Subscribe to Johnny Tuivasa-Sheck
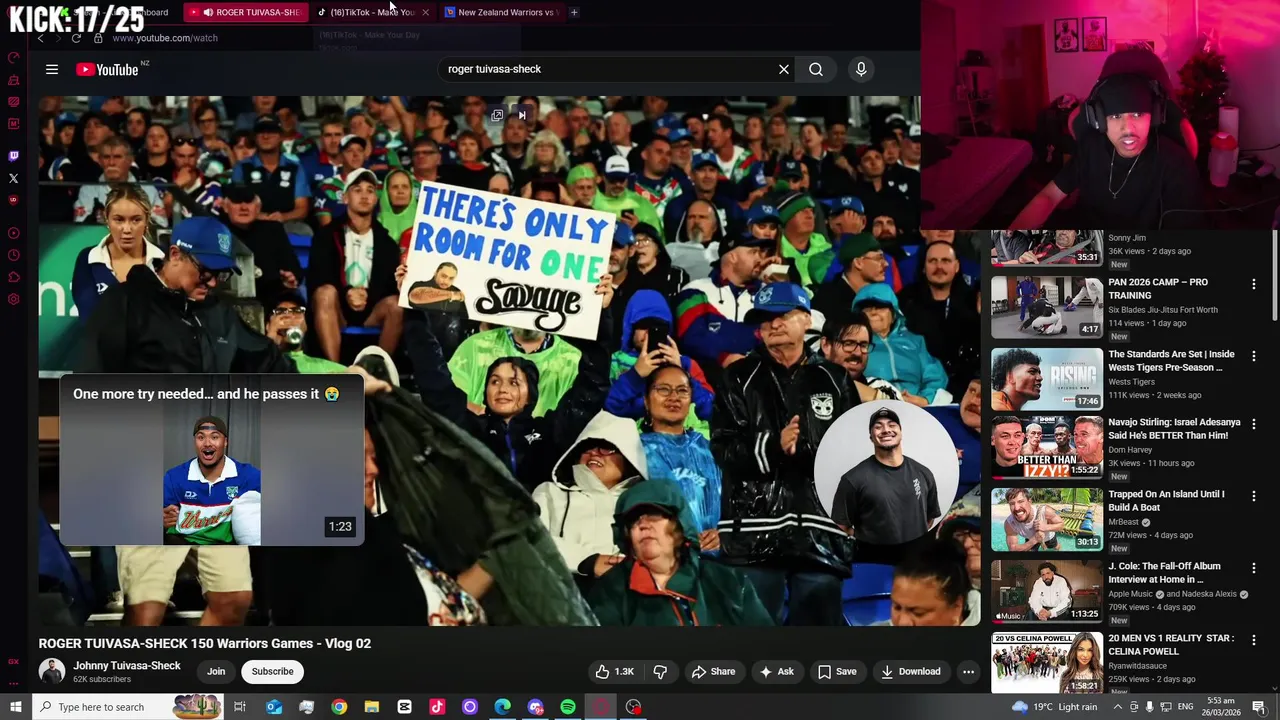The image size is (1280, 720). tap(272, 672)
